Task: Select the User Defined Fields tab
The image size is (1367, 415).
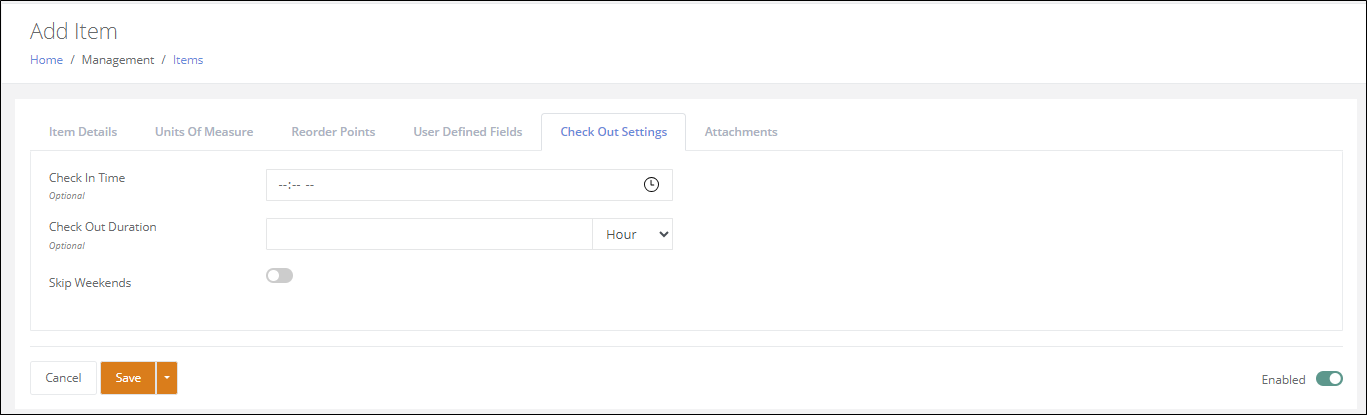Action: tap(468, 132)
